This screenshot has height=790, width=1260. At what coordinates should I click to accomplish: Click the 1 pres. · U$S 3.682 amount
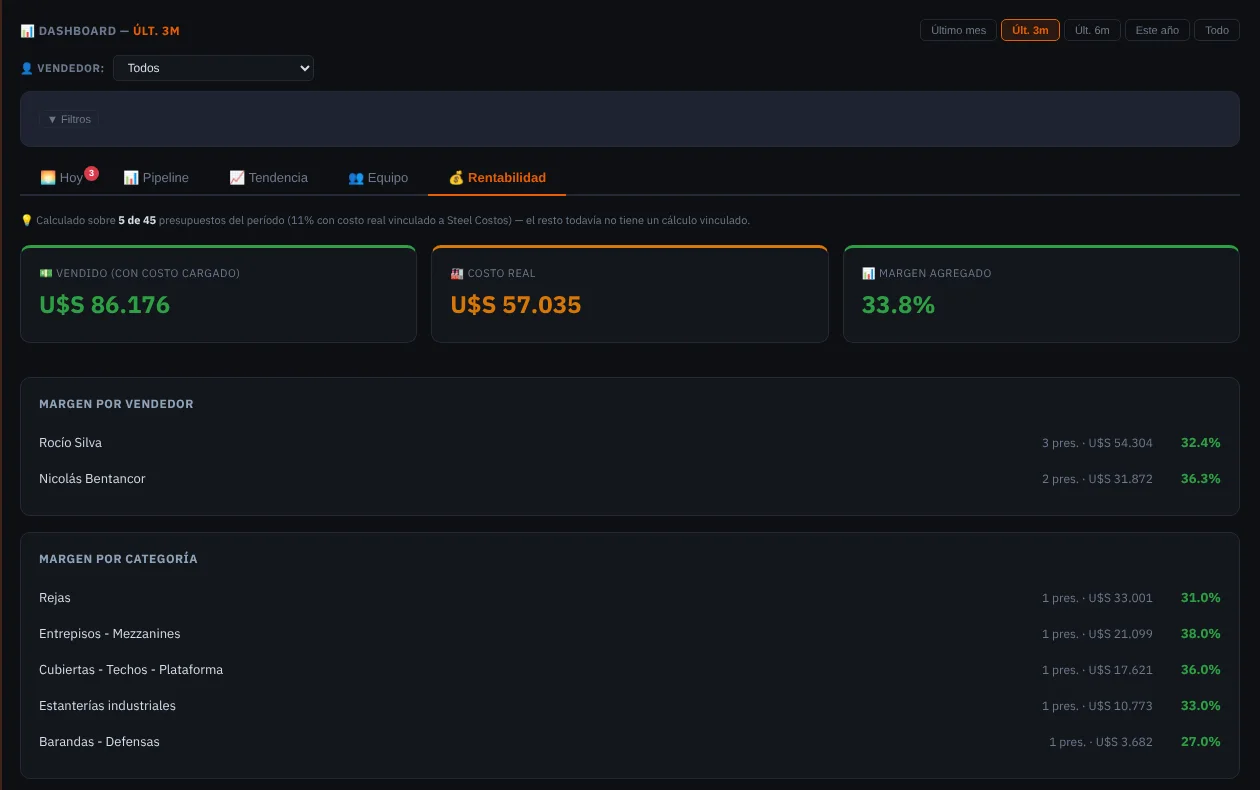[1101, 742]
